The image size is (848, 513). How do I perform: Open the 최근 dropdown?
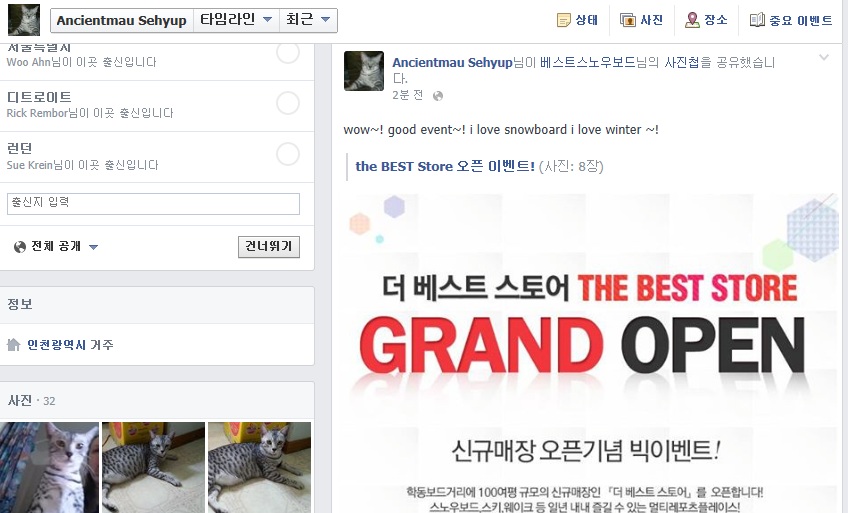click(308, 20)
